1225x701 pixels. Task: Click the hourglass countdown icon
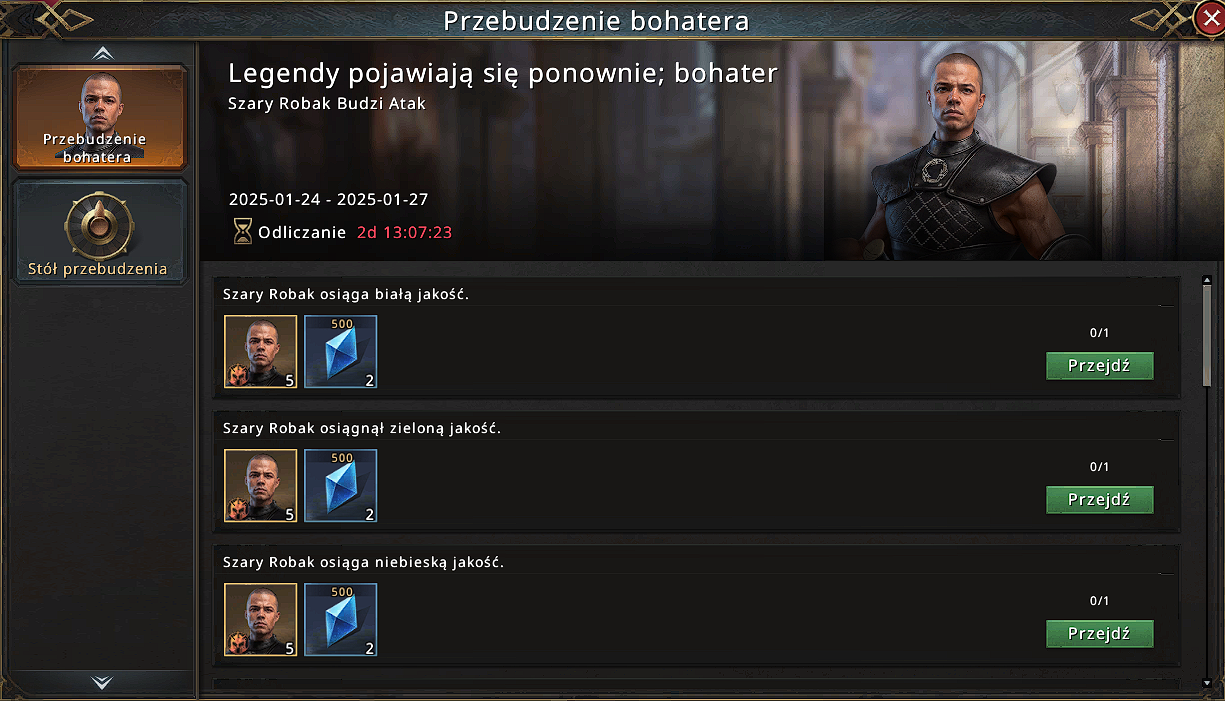click(x=242, y=232)
